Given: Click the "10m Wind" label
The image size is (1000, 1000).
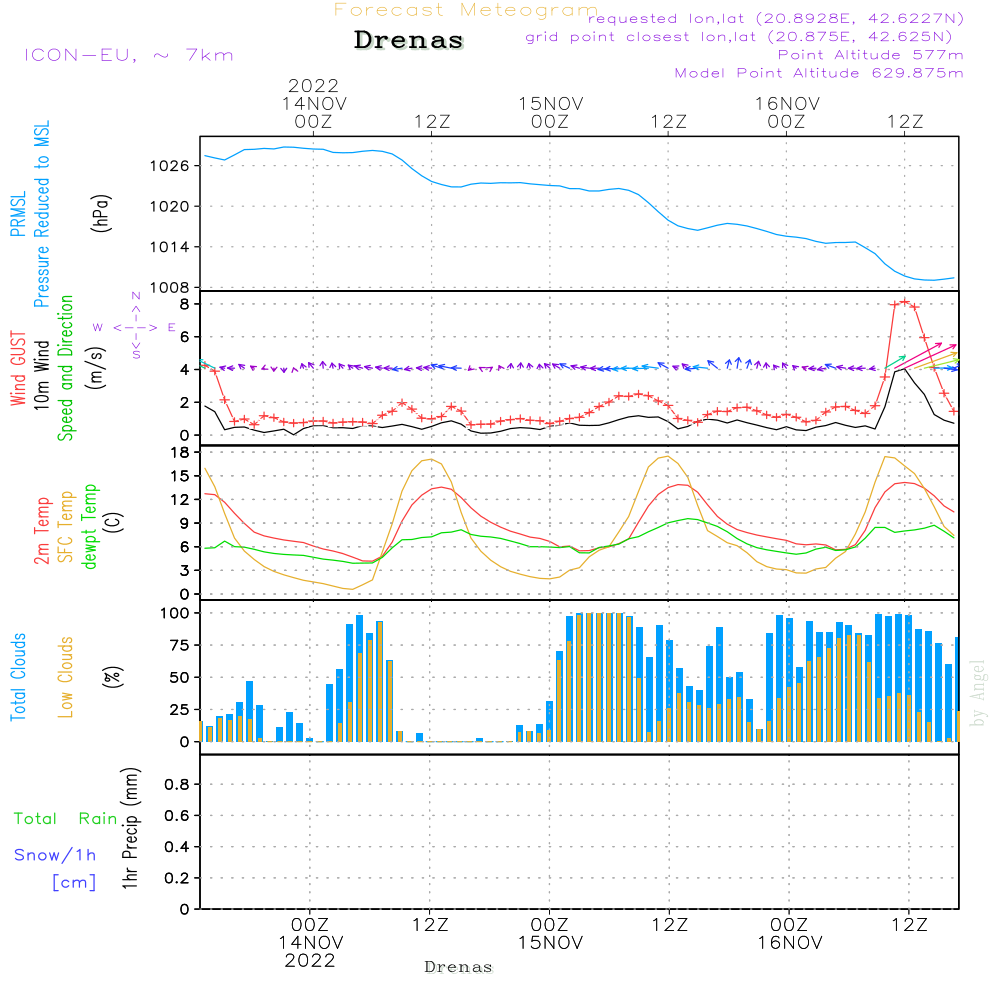Looking at the screenshot, I should (x=41, y=375).
